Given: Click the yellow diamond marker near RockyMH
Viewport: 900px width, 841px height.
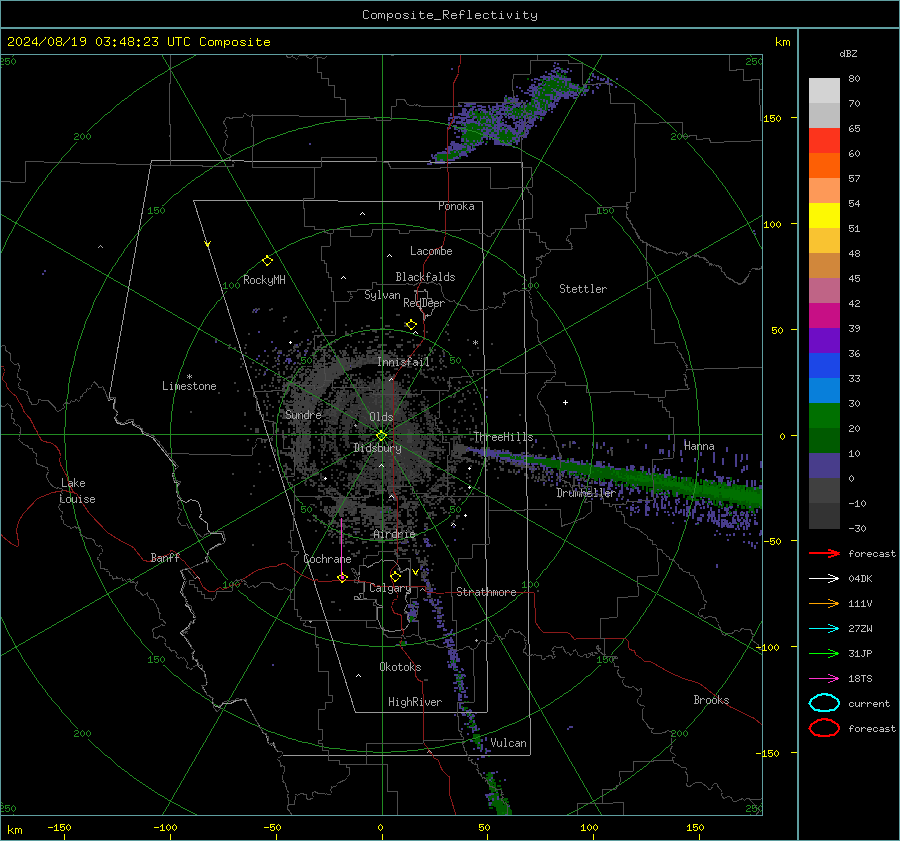Looking at the screenshot, I should coord(267,261).
